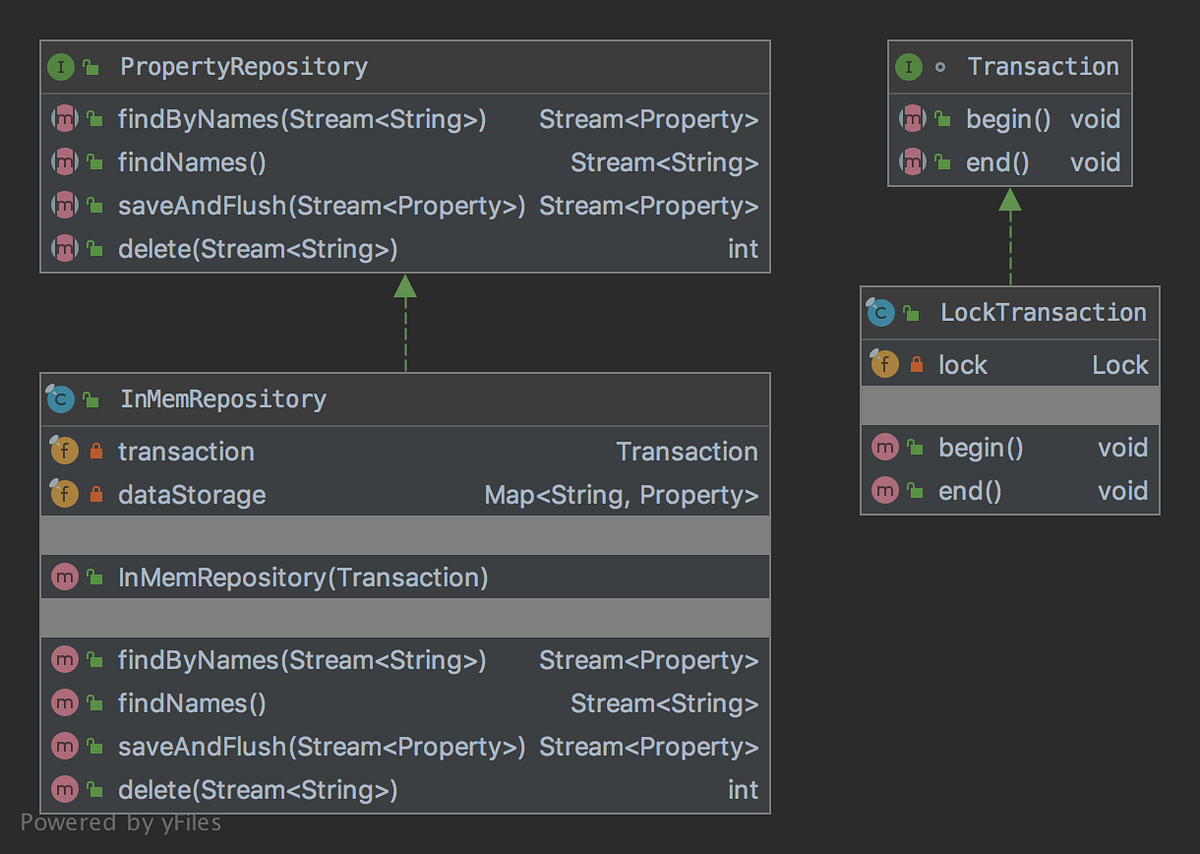Select the saveAndFlush method in InMemRepository
Image resolution: width=1200 pixels, height=854 pixels.
coord(405,747)
